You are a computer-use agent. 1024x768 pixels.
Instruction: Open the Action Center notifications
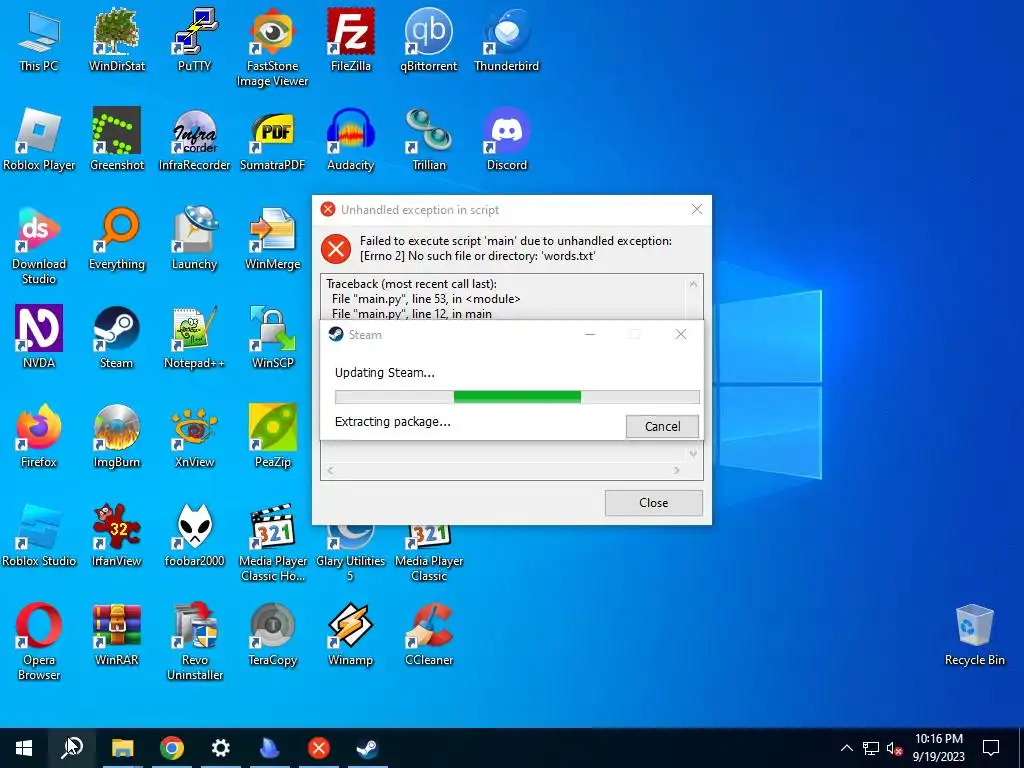coord(991,748)
